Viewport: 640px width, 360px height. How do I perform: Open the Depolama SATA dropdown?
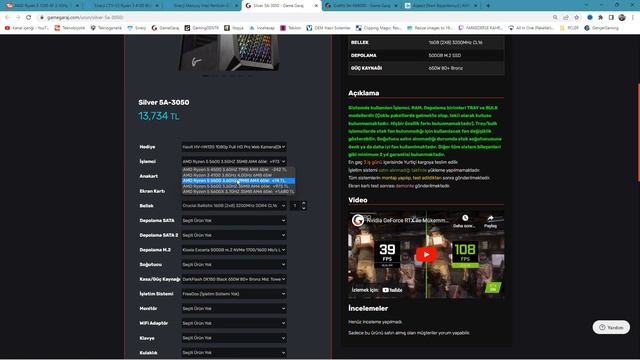234,220
